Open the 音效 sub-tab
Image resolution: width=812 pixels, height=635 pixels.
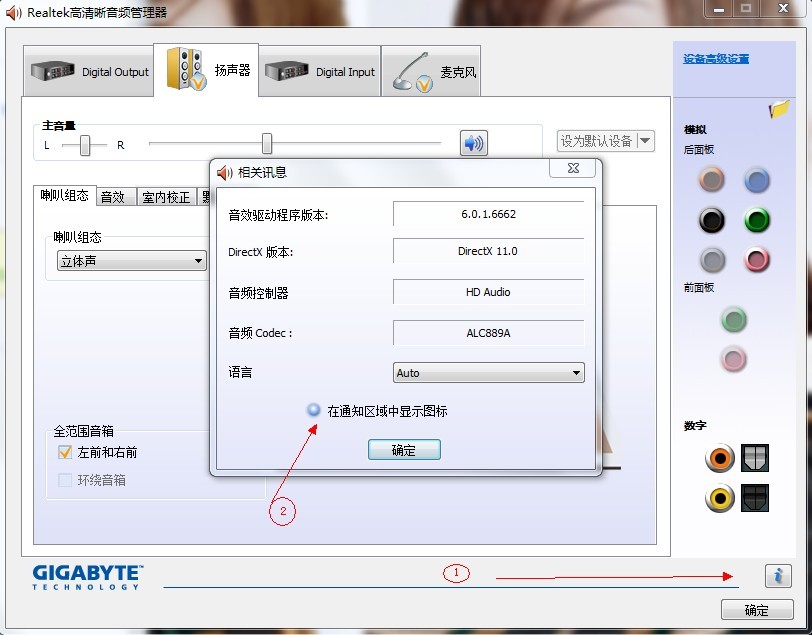pos(116,197)
